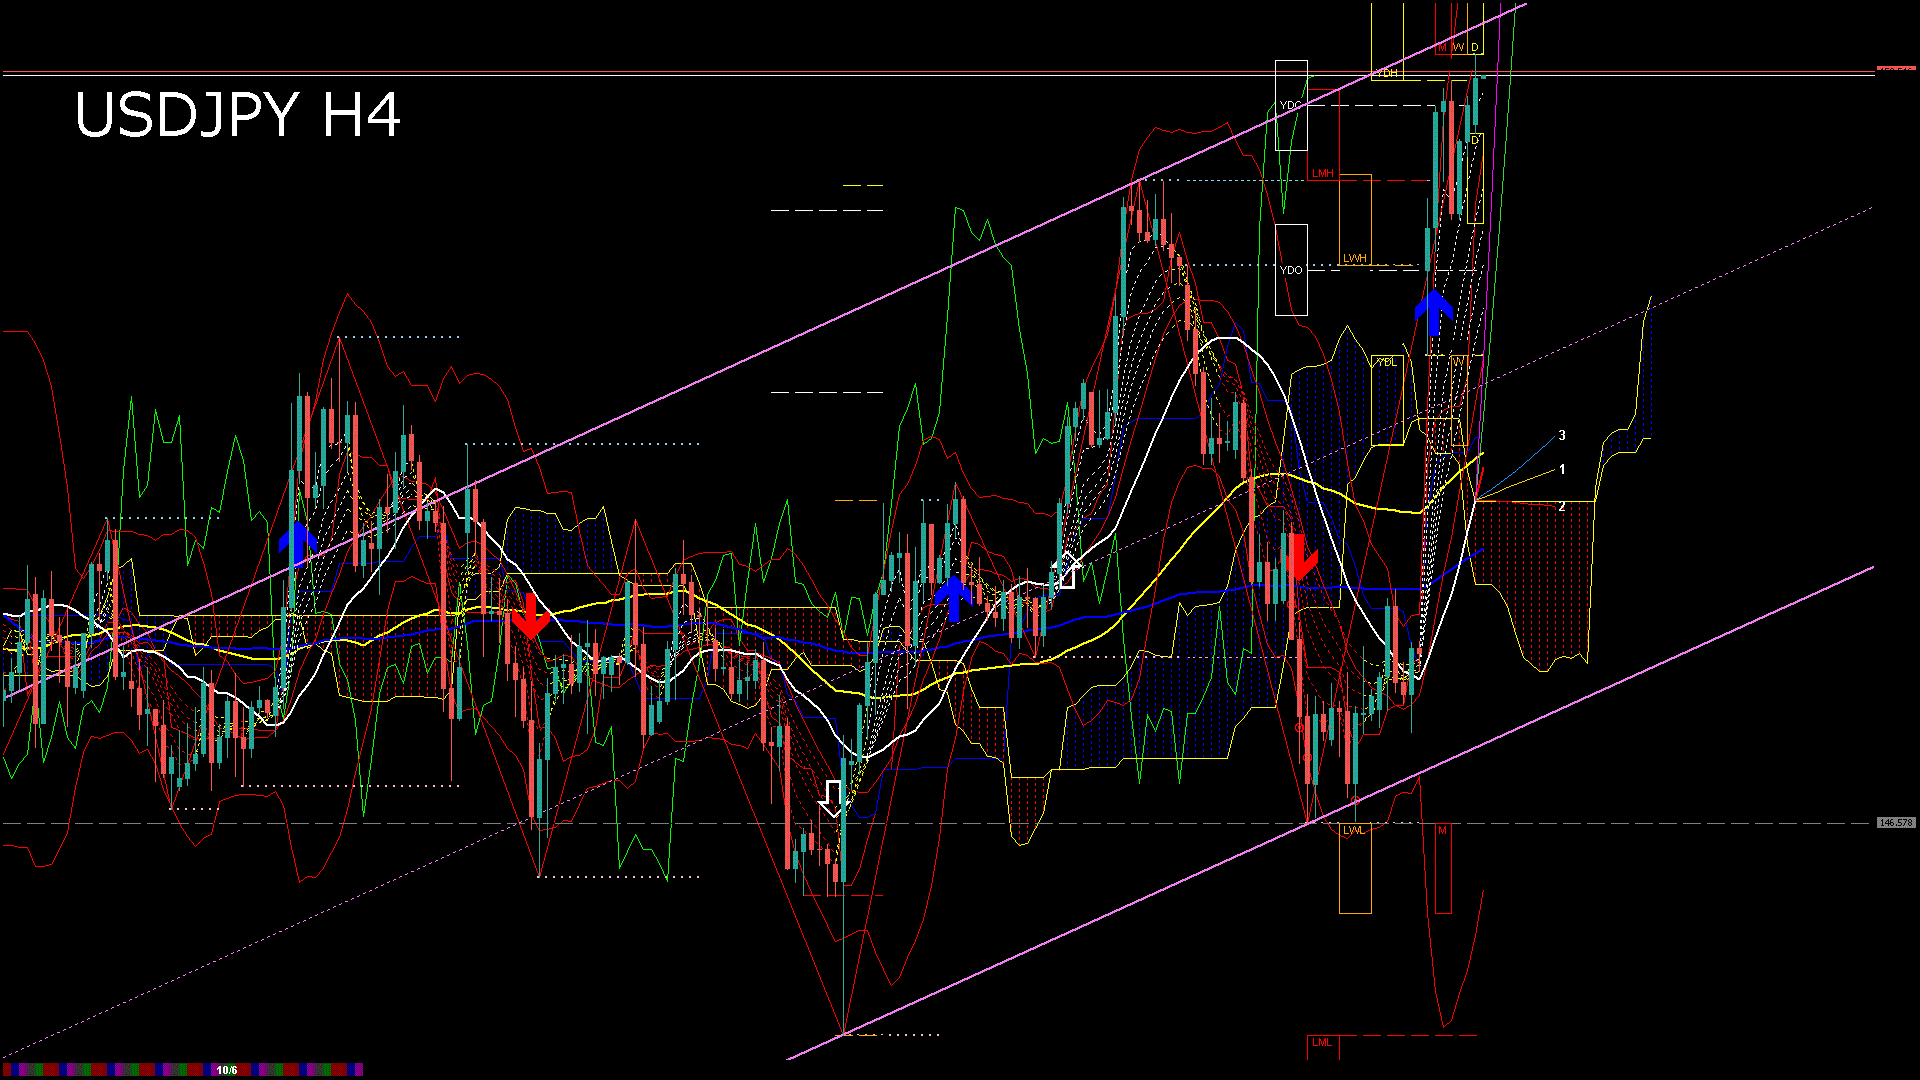Click the 146.578 price tag

(x=1895, y=823)
